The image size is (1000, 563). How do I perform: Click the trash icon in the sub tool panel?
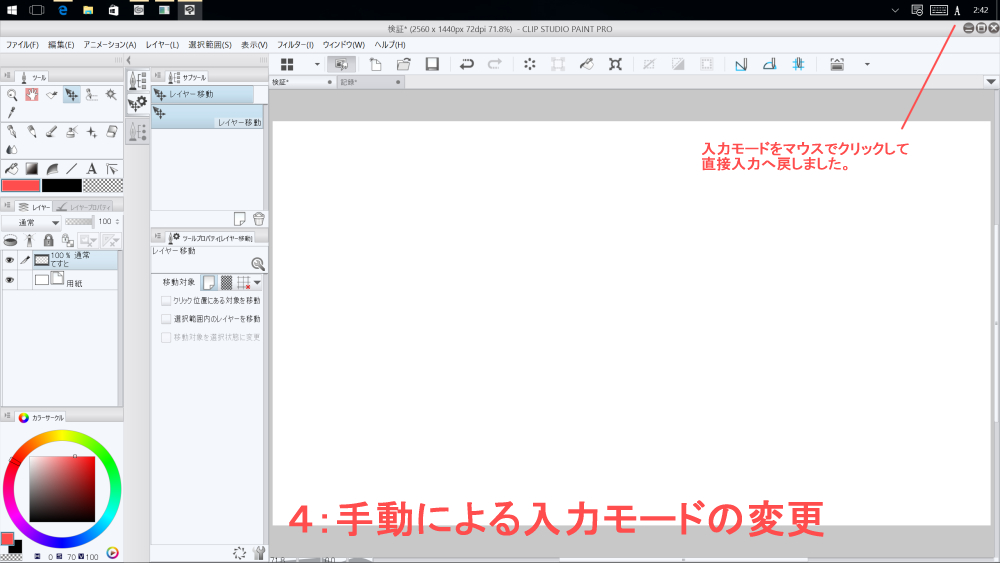point(258,218)
